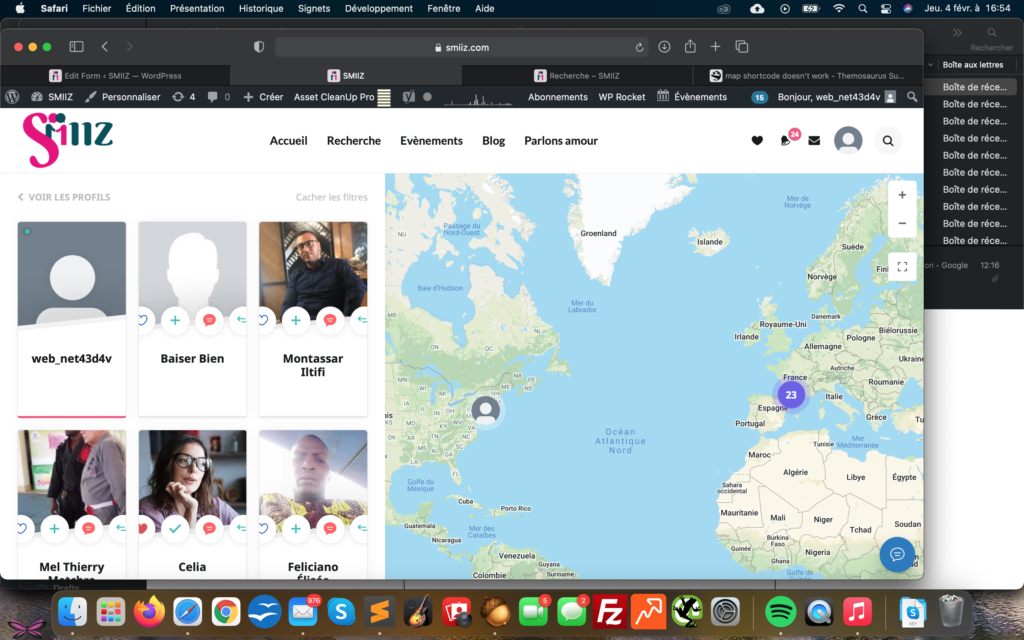Reload the page in Safari
1024x640 pixels.
639,47
